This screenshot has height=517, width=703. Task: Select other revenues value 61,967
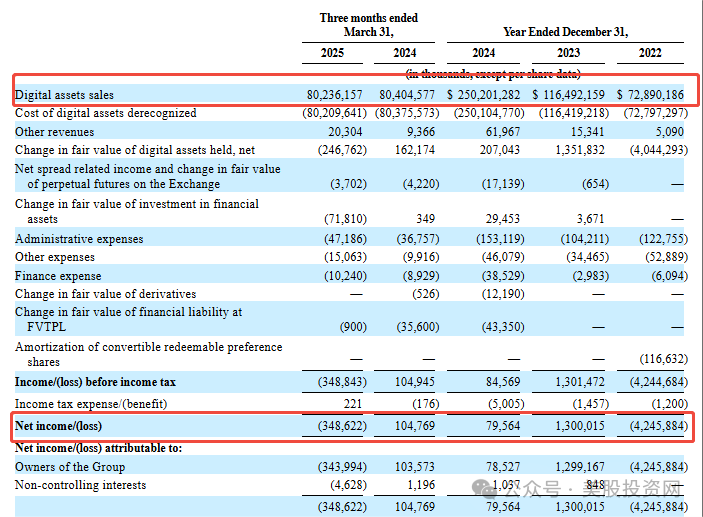(503, 132)
